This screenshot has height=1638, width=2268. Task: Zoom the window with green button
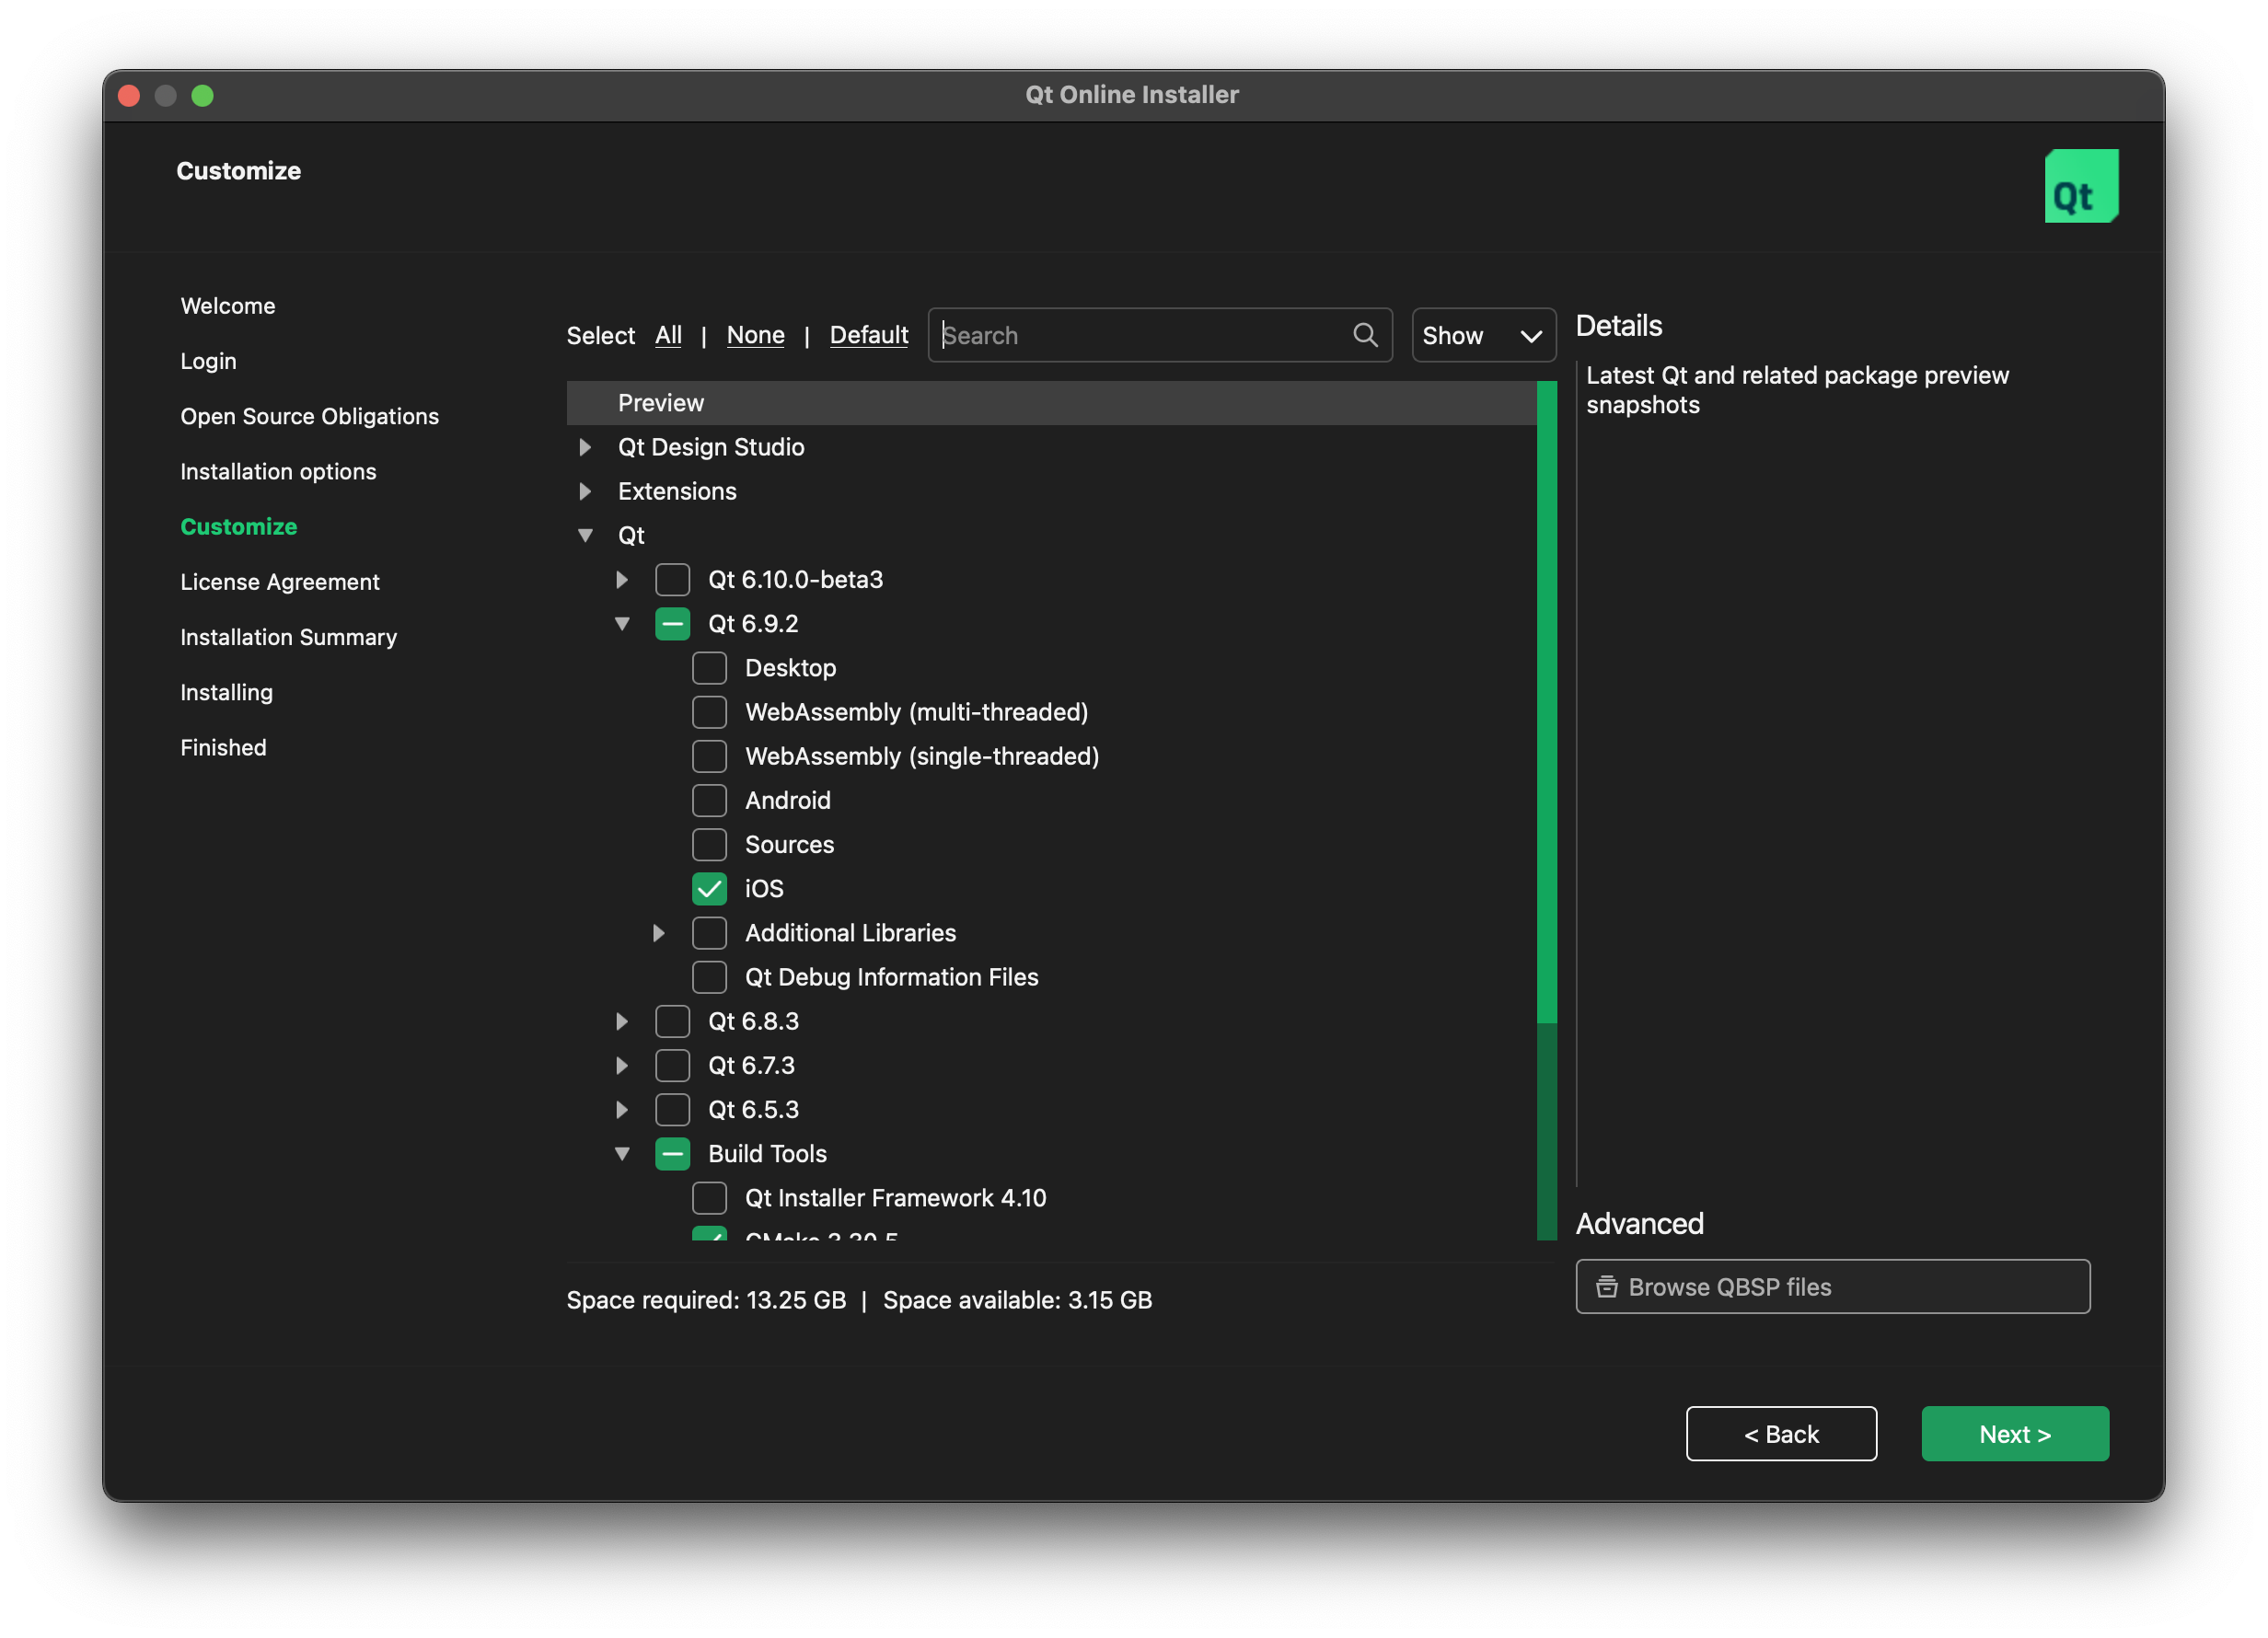point(202,95)
